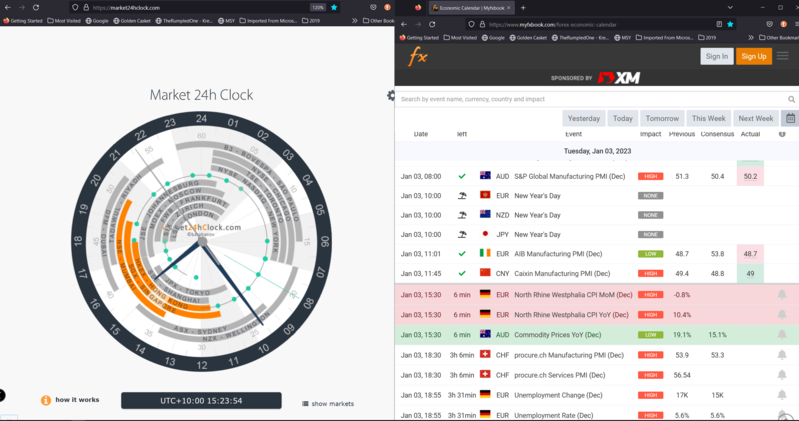Click the bookmark star in Myfxbook address bar

(730, 24)
